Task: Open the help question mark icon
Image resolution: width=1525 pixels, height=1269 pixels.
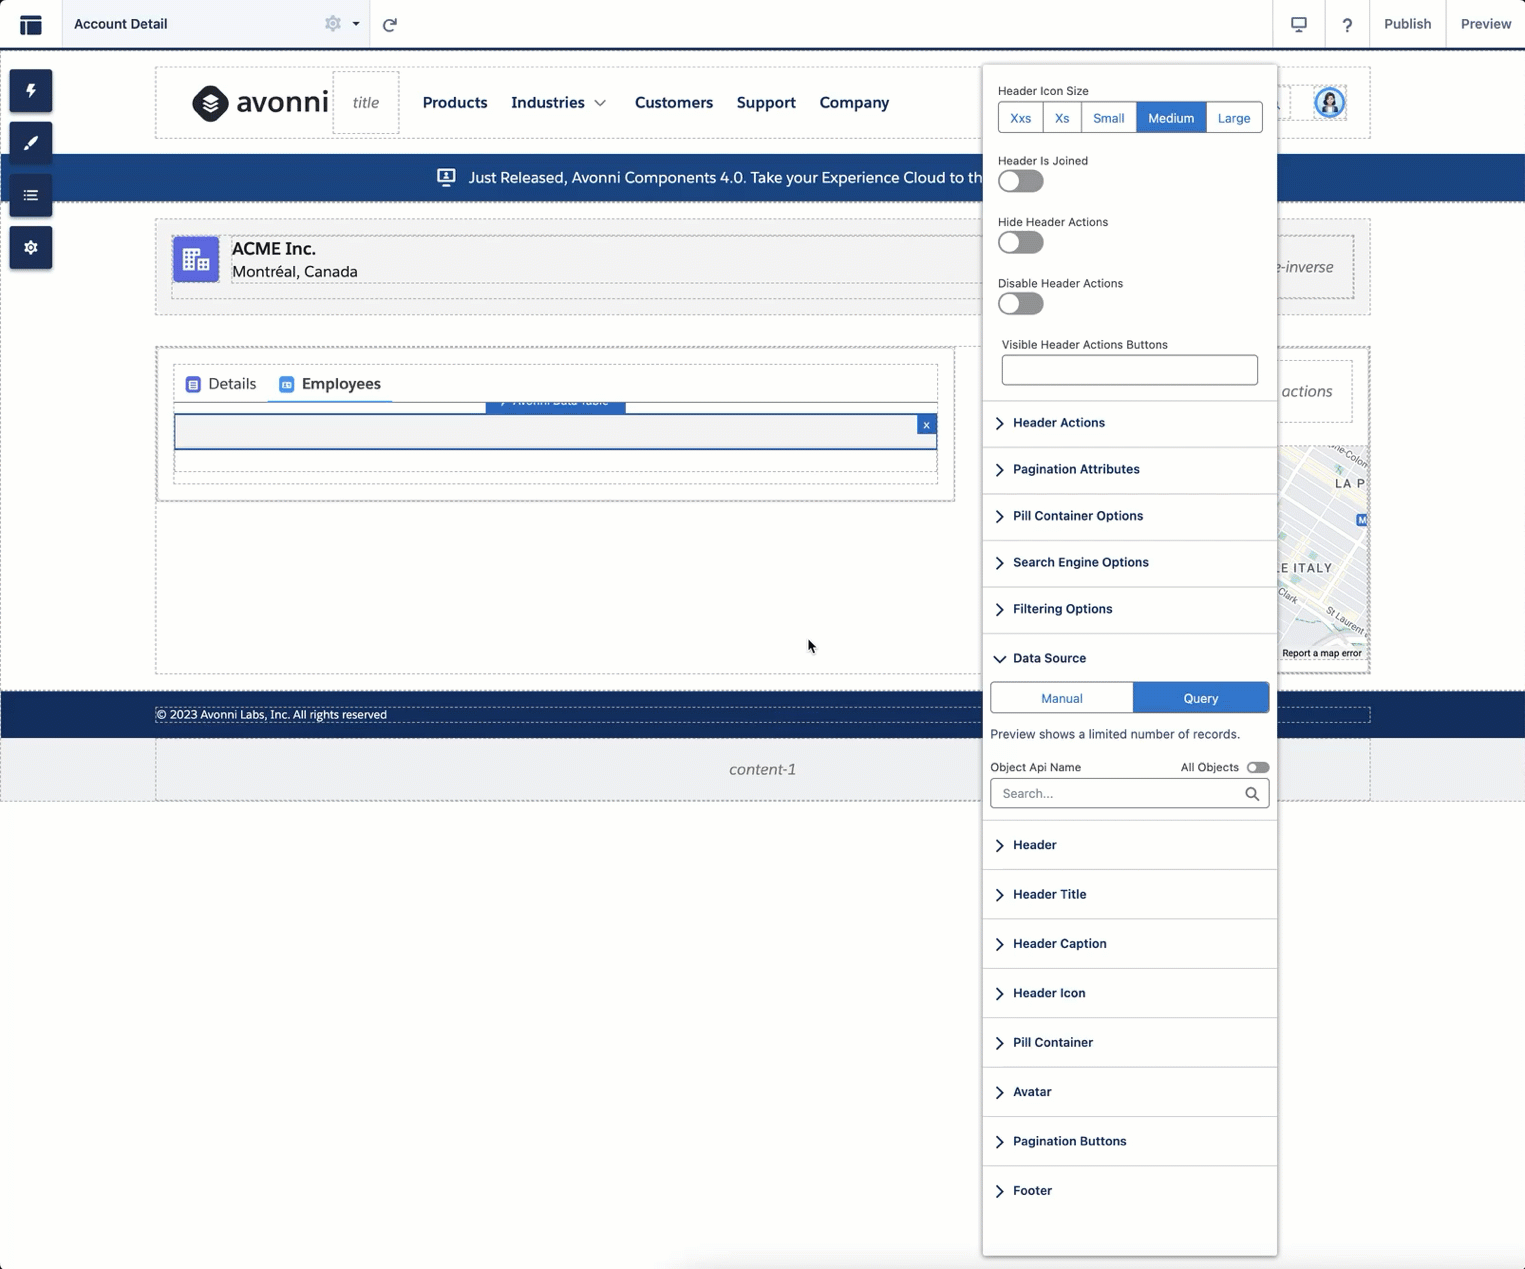Action: coord(1346,24)
